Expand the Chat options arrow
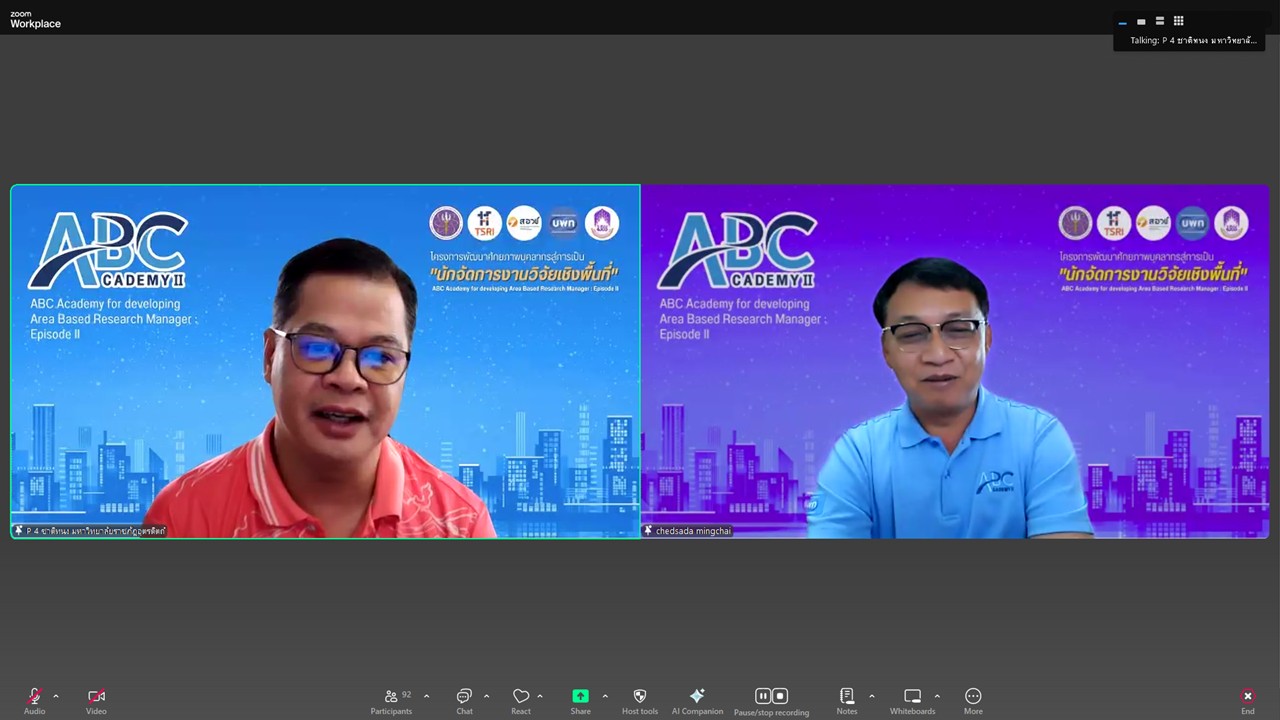Viewport: 1280px width, 720px height. point(486,696)
